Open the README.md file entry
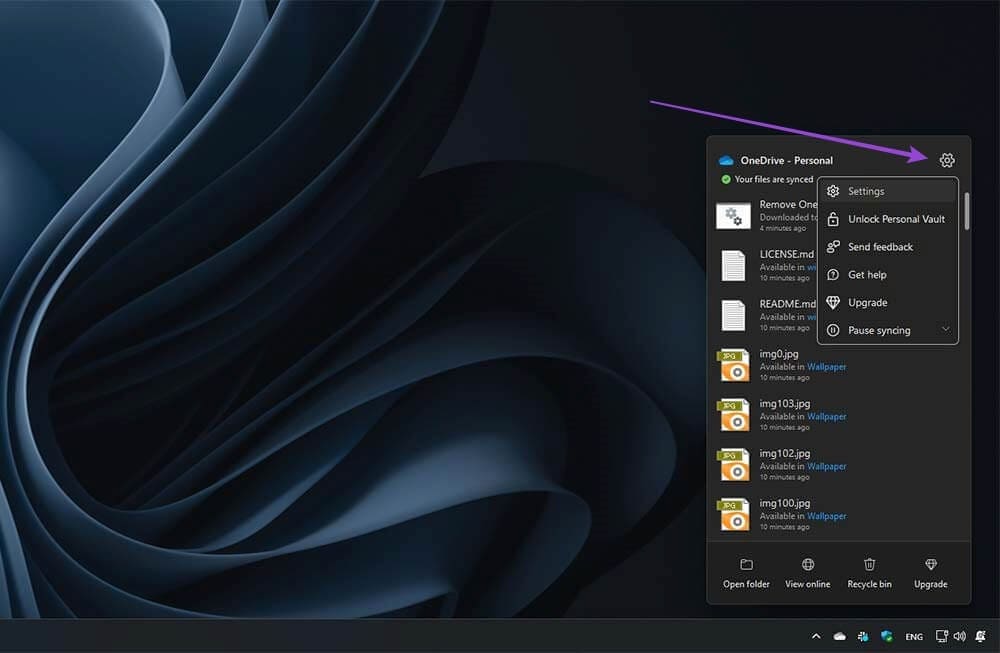The height and width of the screenshot is (653, 1000). [x=766, y=315]
